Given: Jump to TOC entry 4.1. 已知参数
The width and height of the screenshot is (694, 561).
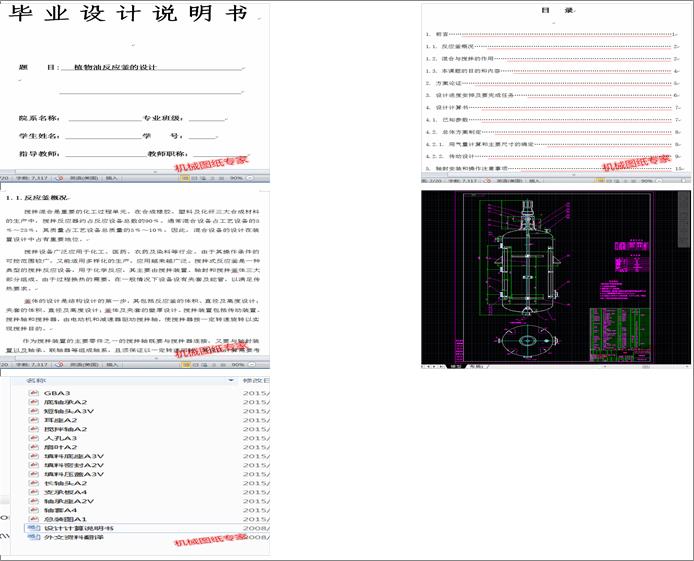Looking at the screenshot, I should tap(552, 120).
